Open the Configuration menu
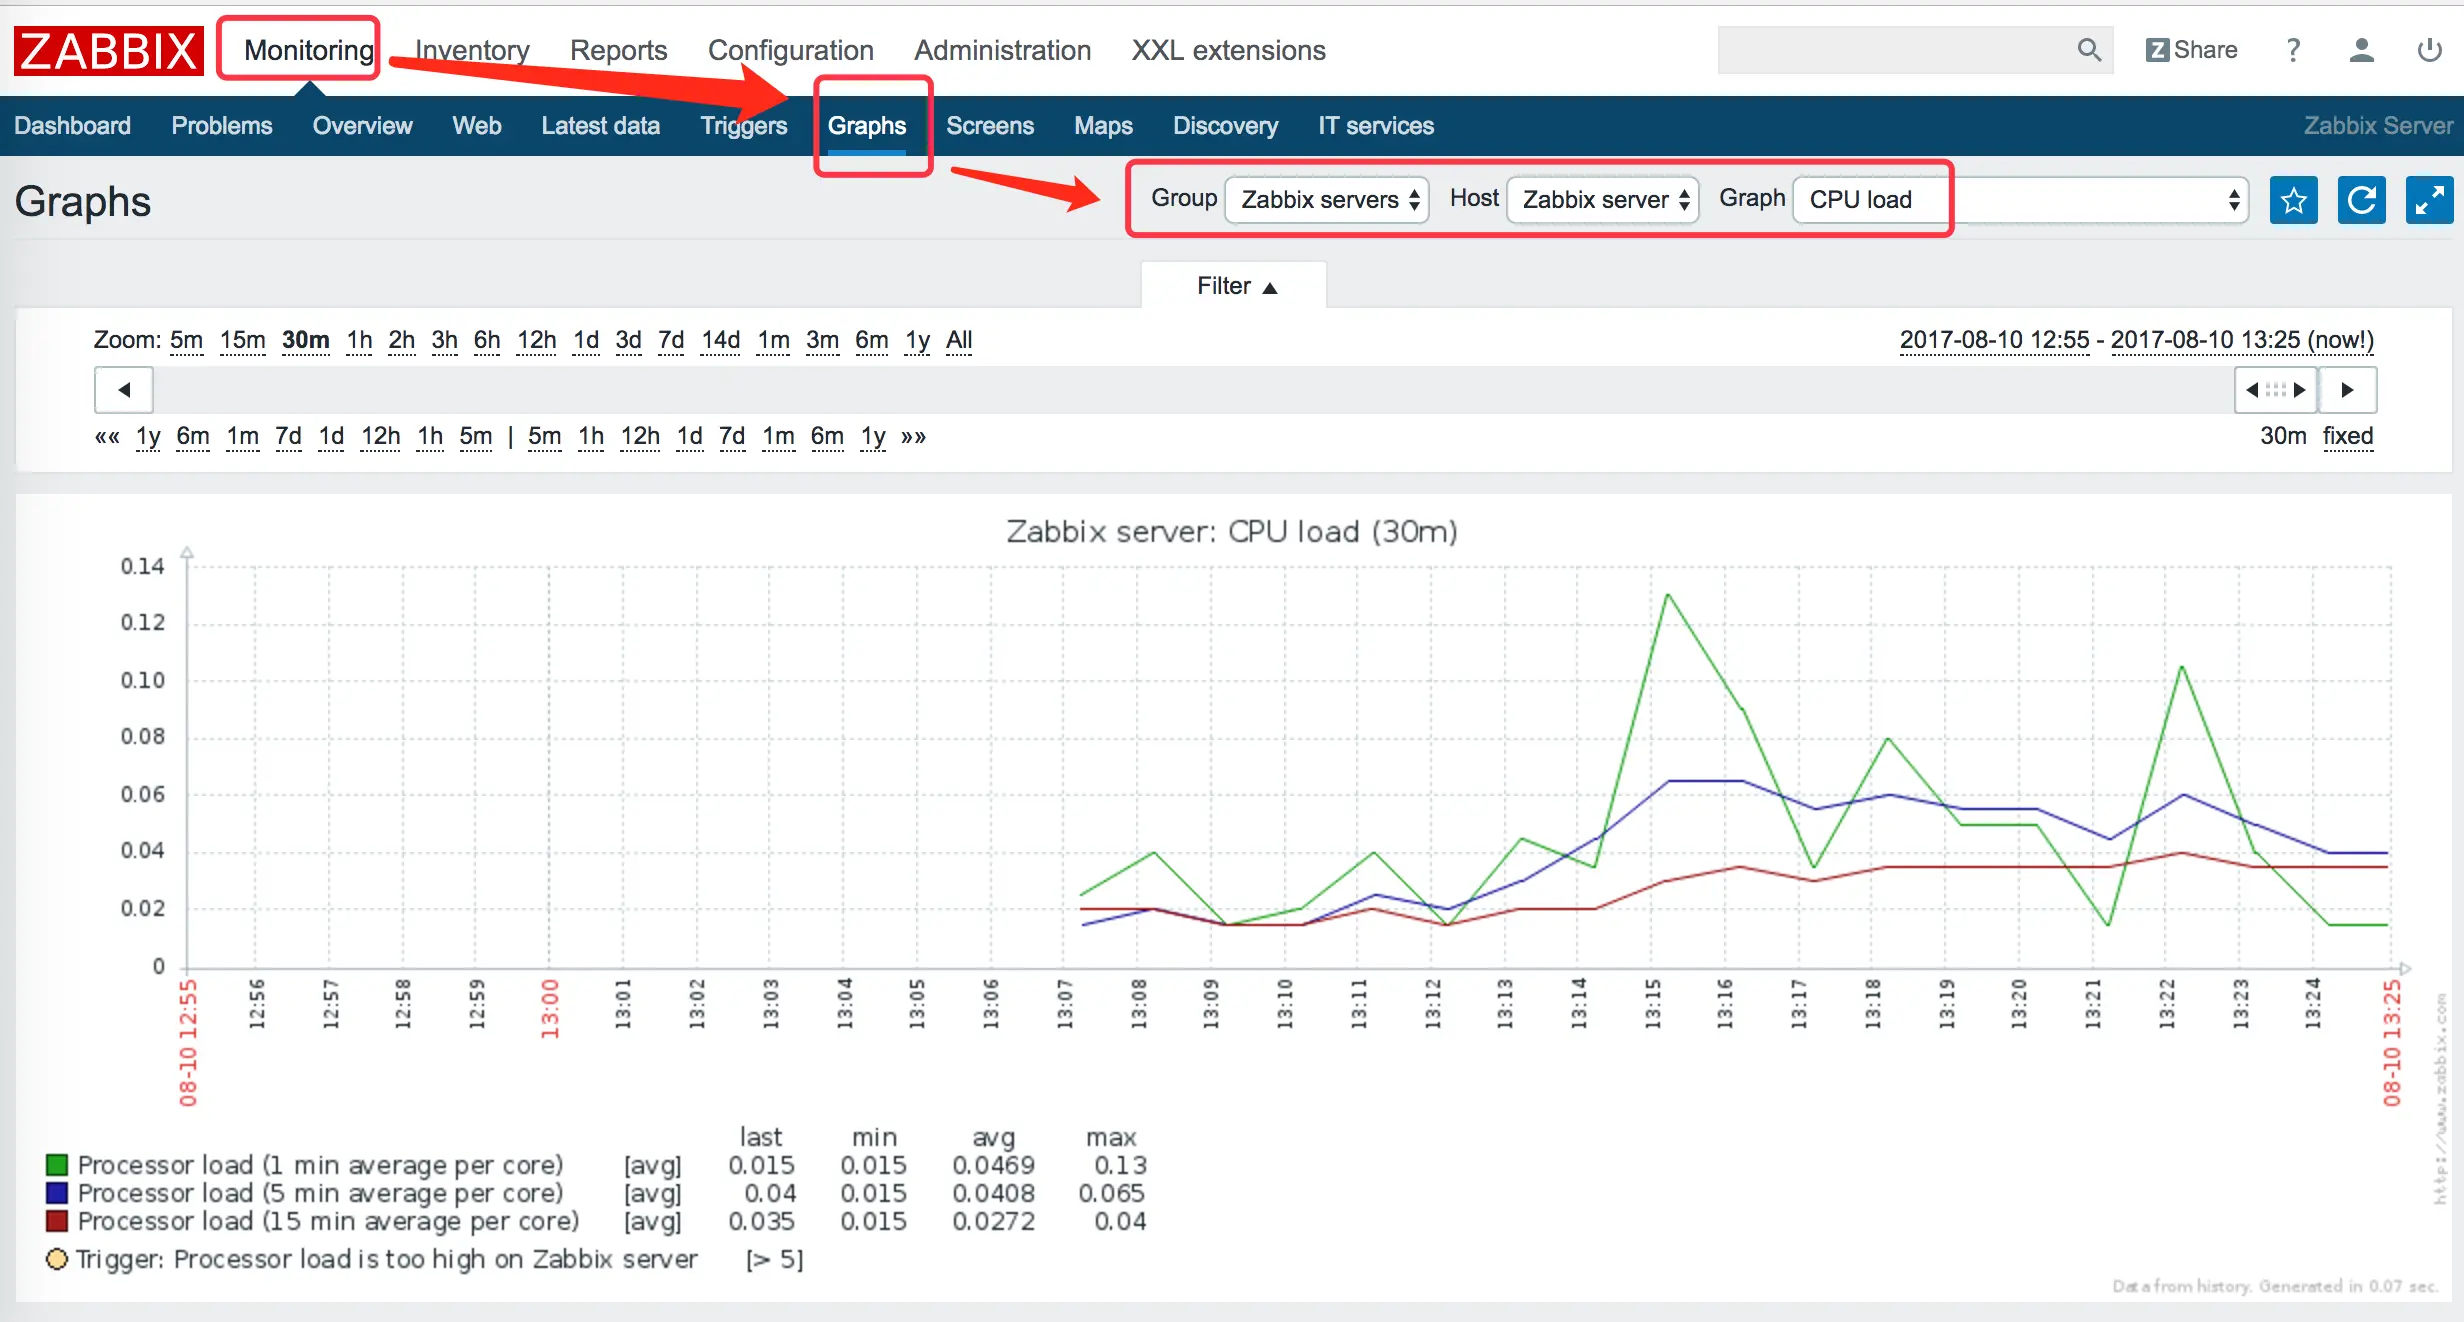Image resolution: width=2464 pixels, height=1322 pixels. tap(790, 50)
